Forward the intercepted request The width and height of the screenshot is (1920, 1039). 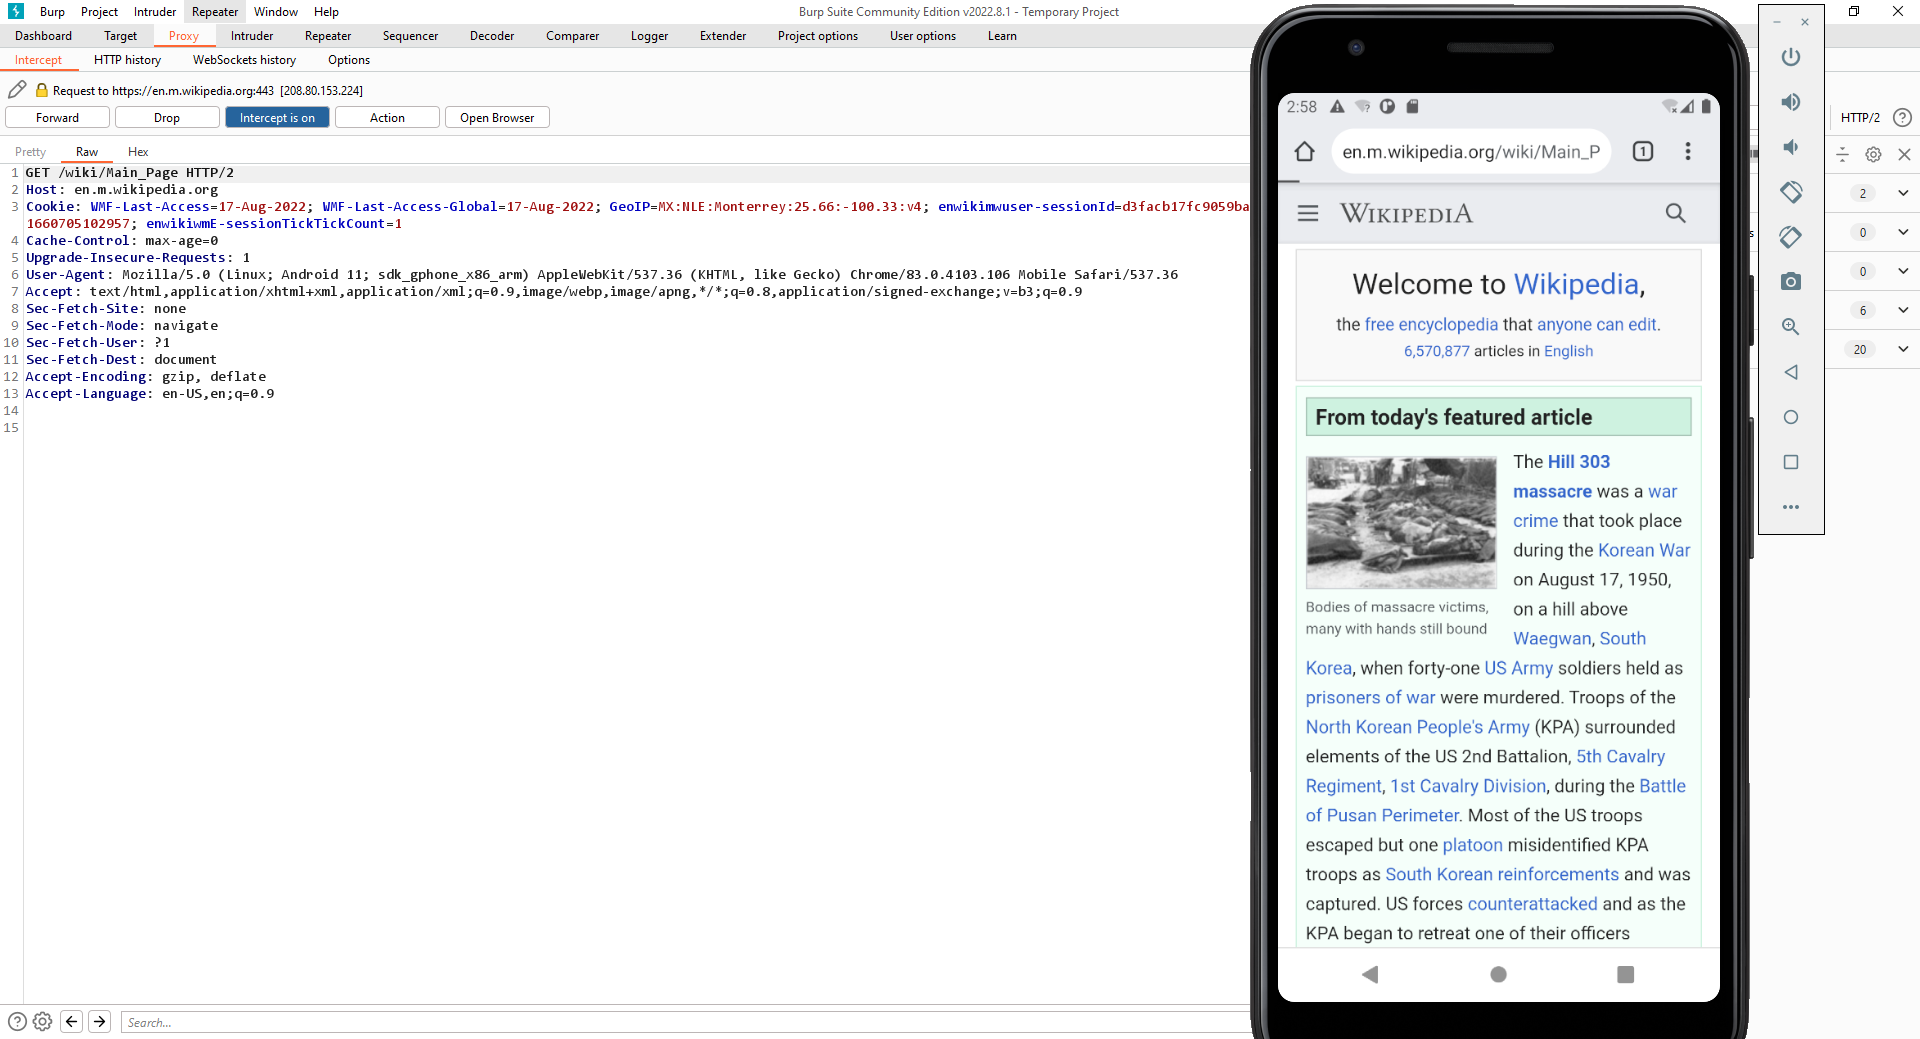click(57, 117)
